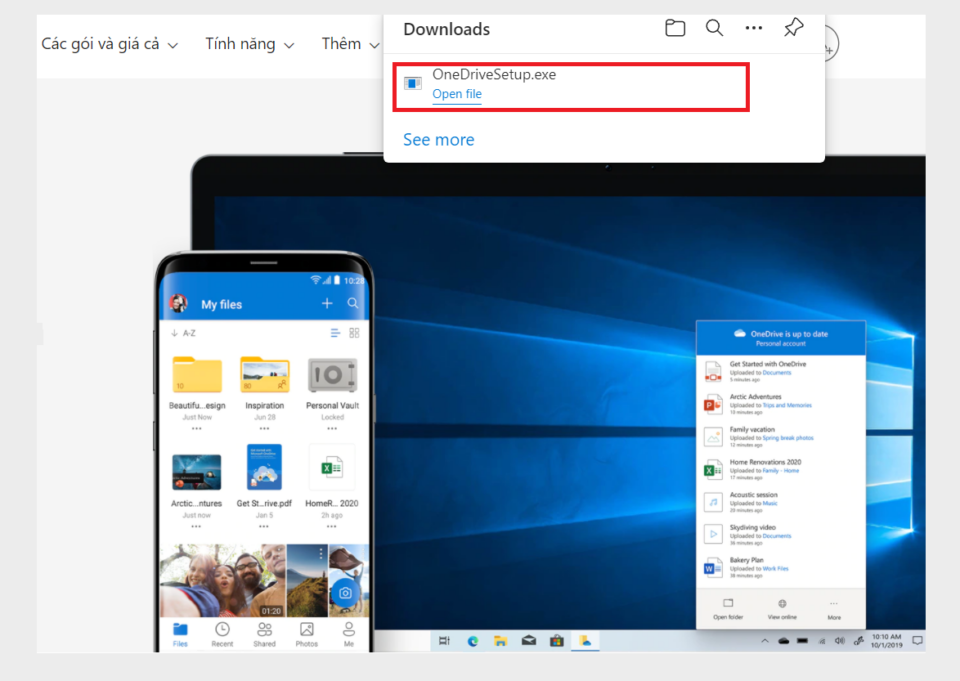Tap the profile avatar in phone app
960x681 pixels.
[x=179, y=303]
